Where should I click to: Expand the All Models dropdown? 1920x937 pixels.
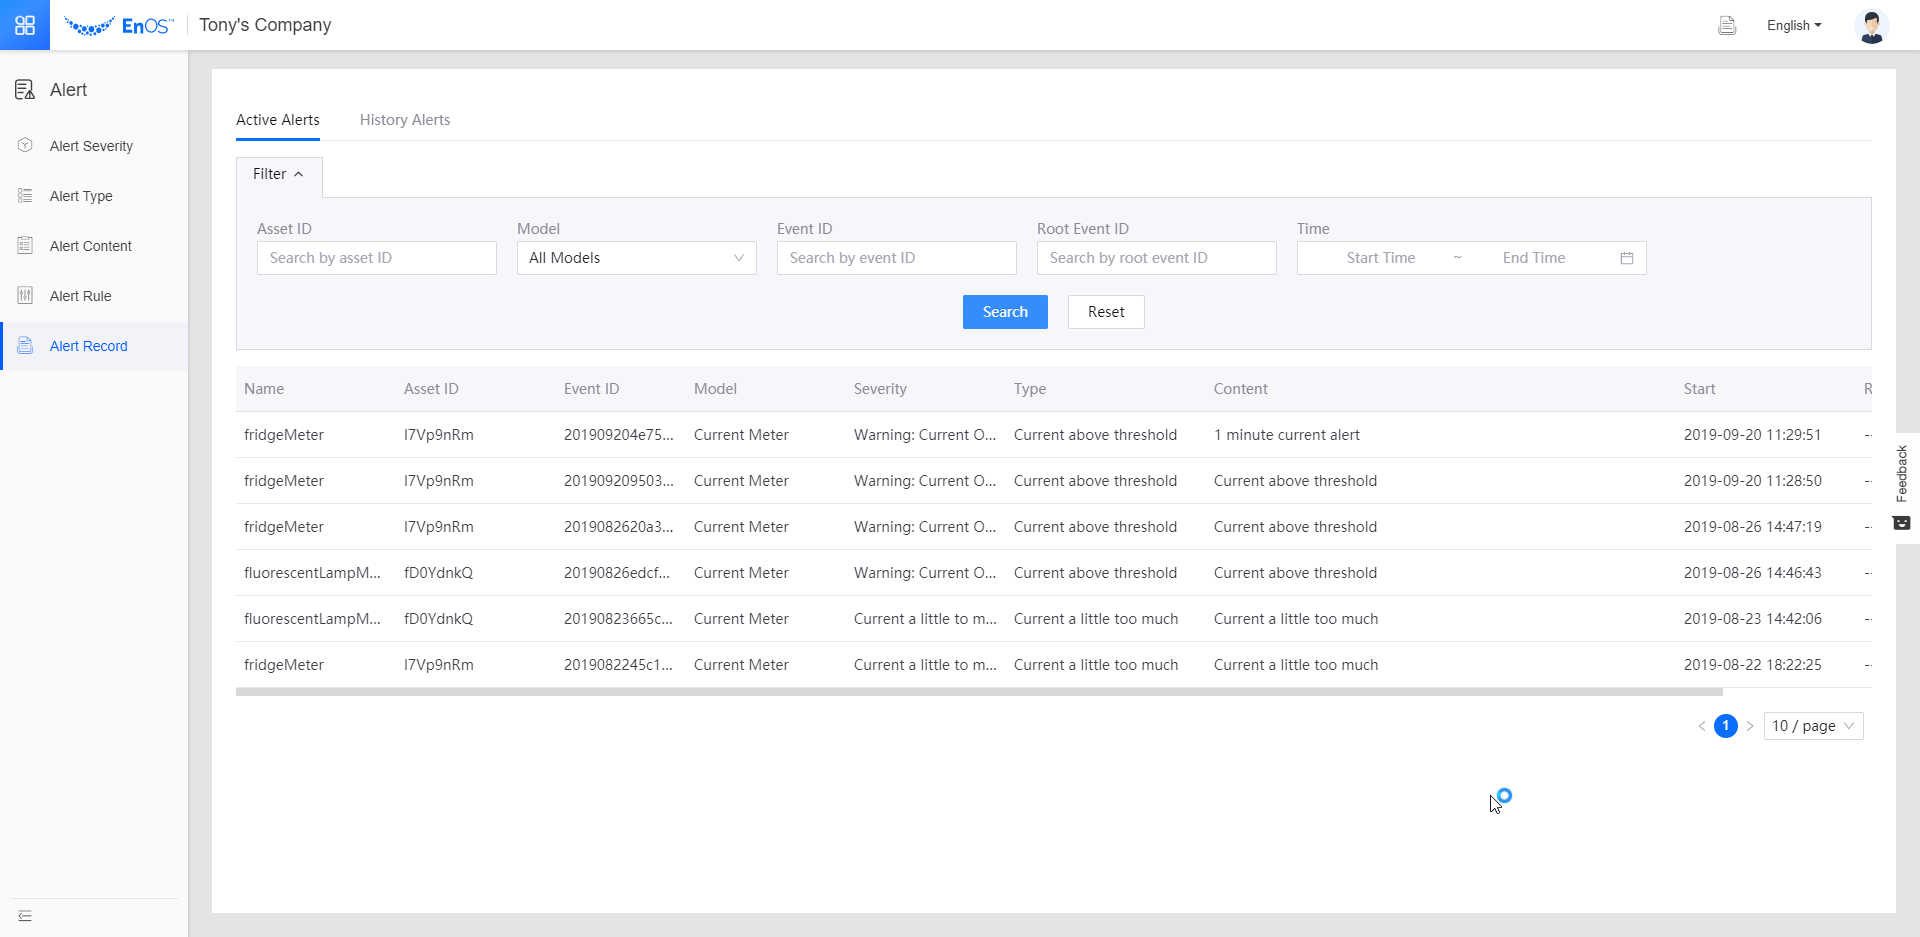636,258
